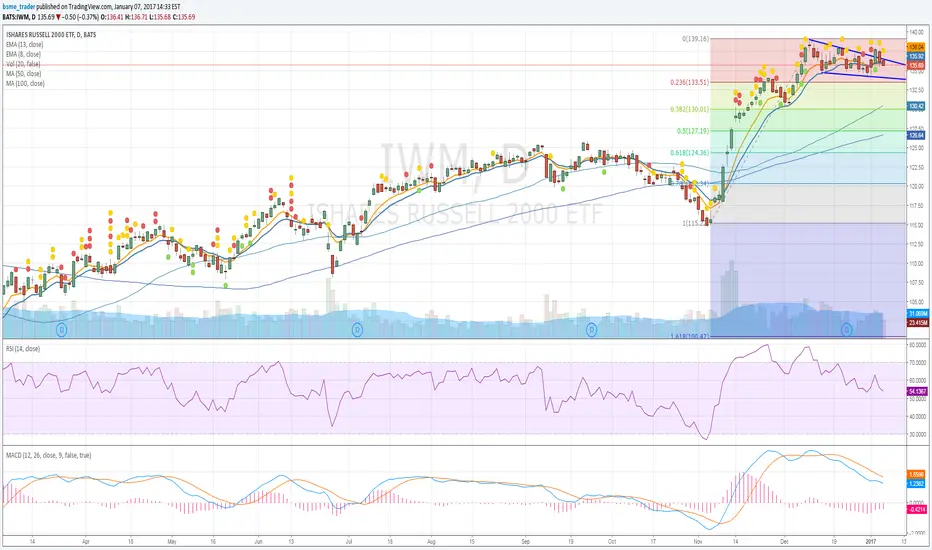Click the dividend D marker above Jul

357,329
